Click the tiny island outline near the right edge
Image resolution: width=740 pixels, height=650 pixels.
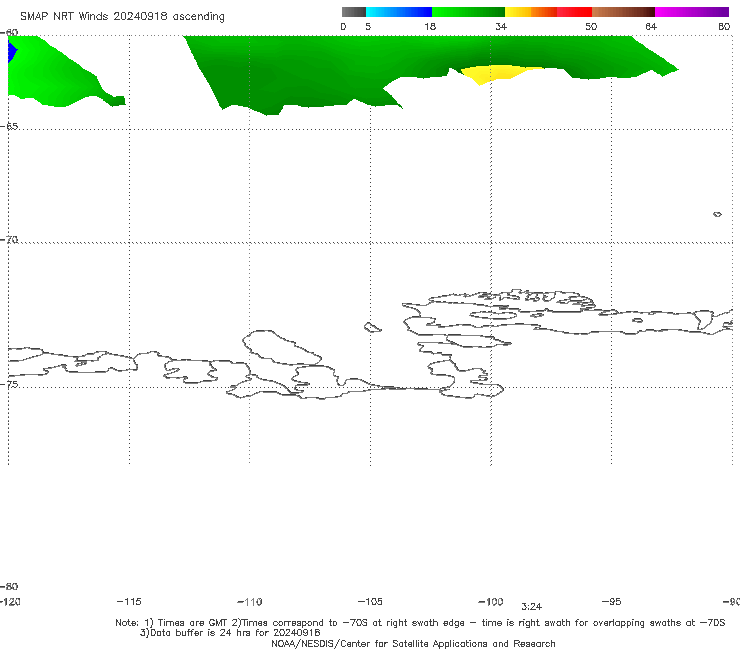click(717, 214)
